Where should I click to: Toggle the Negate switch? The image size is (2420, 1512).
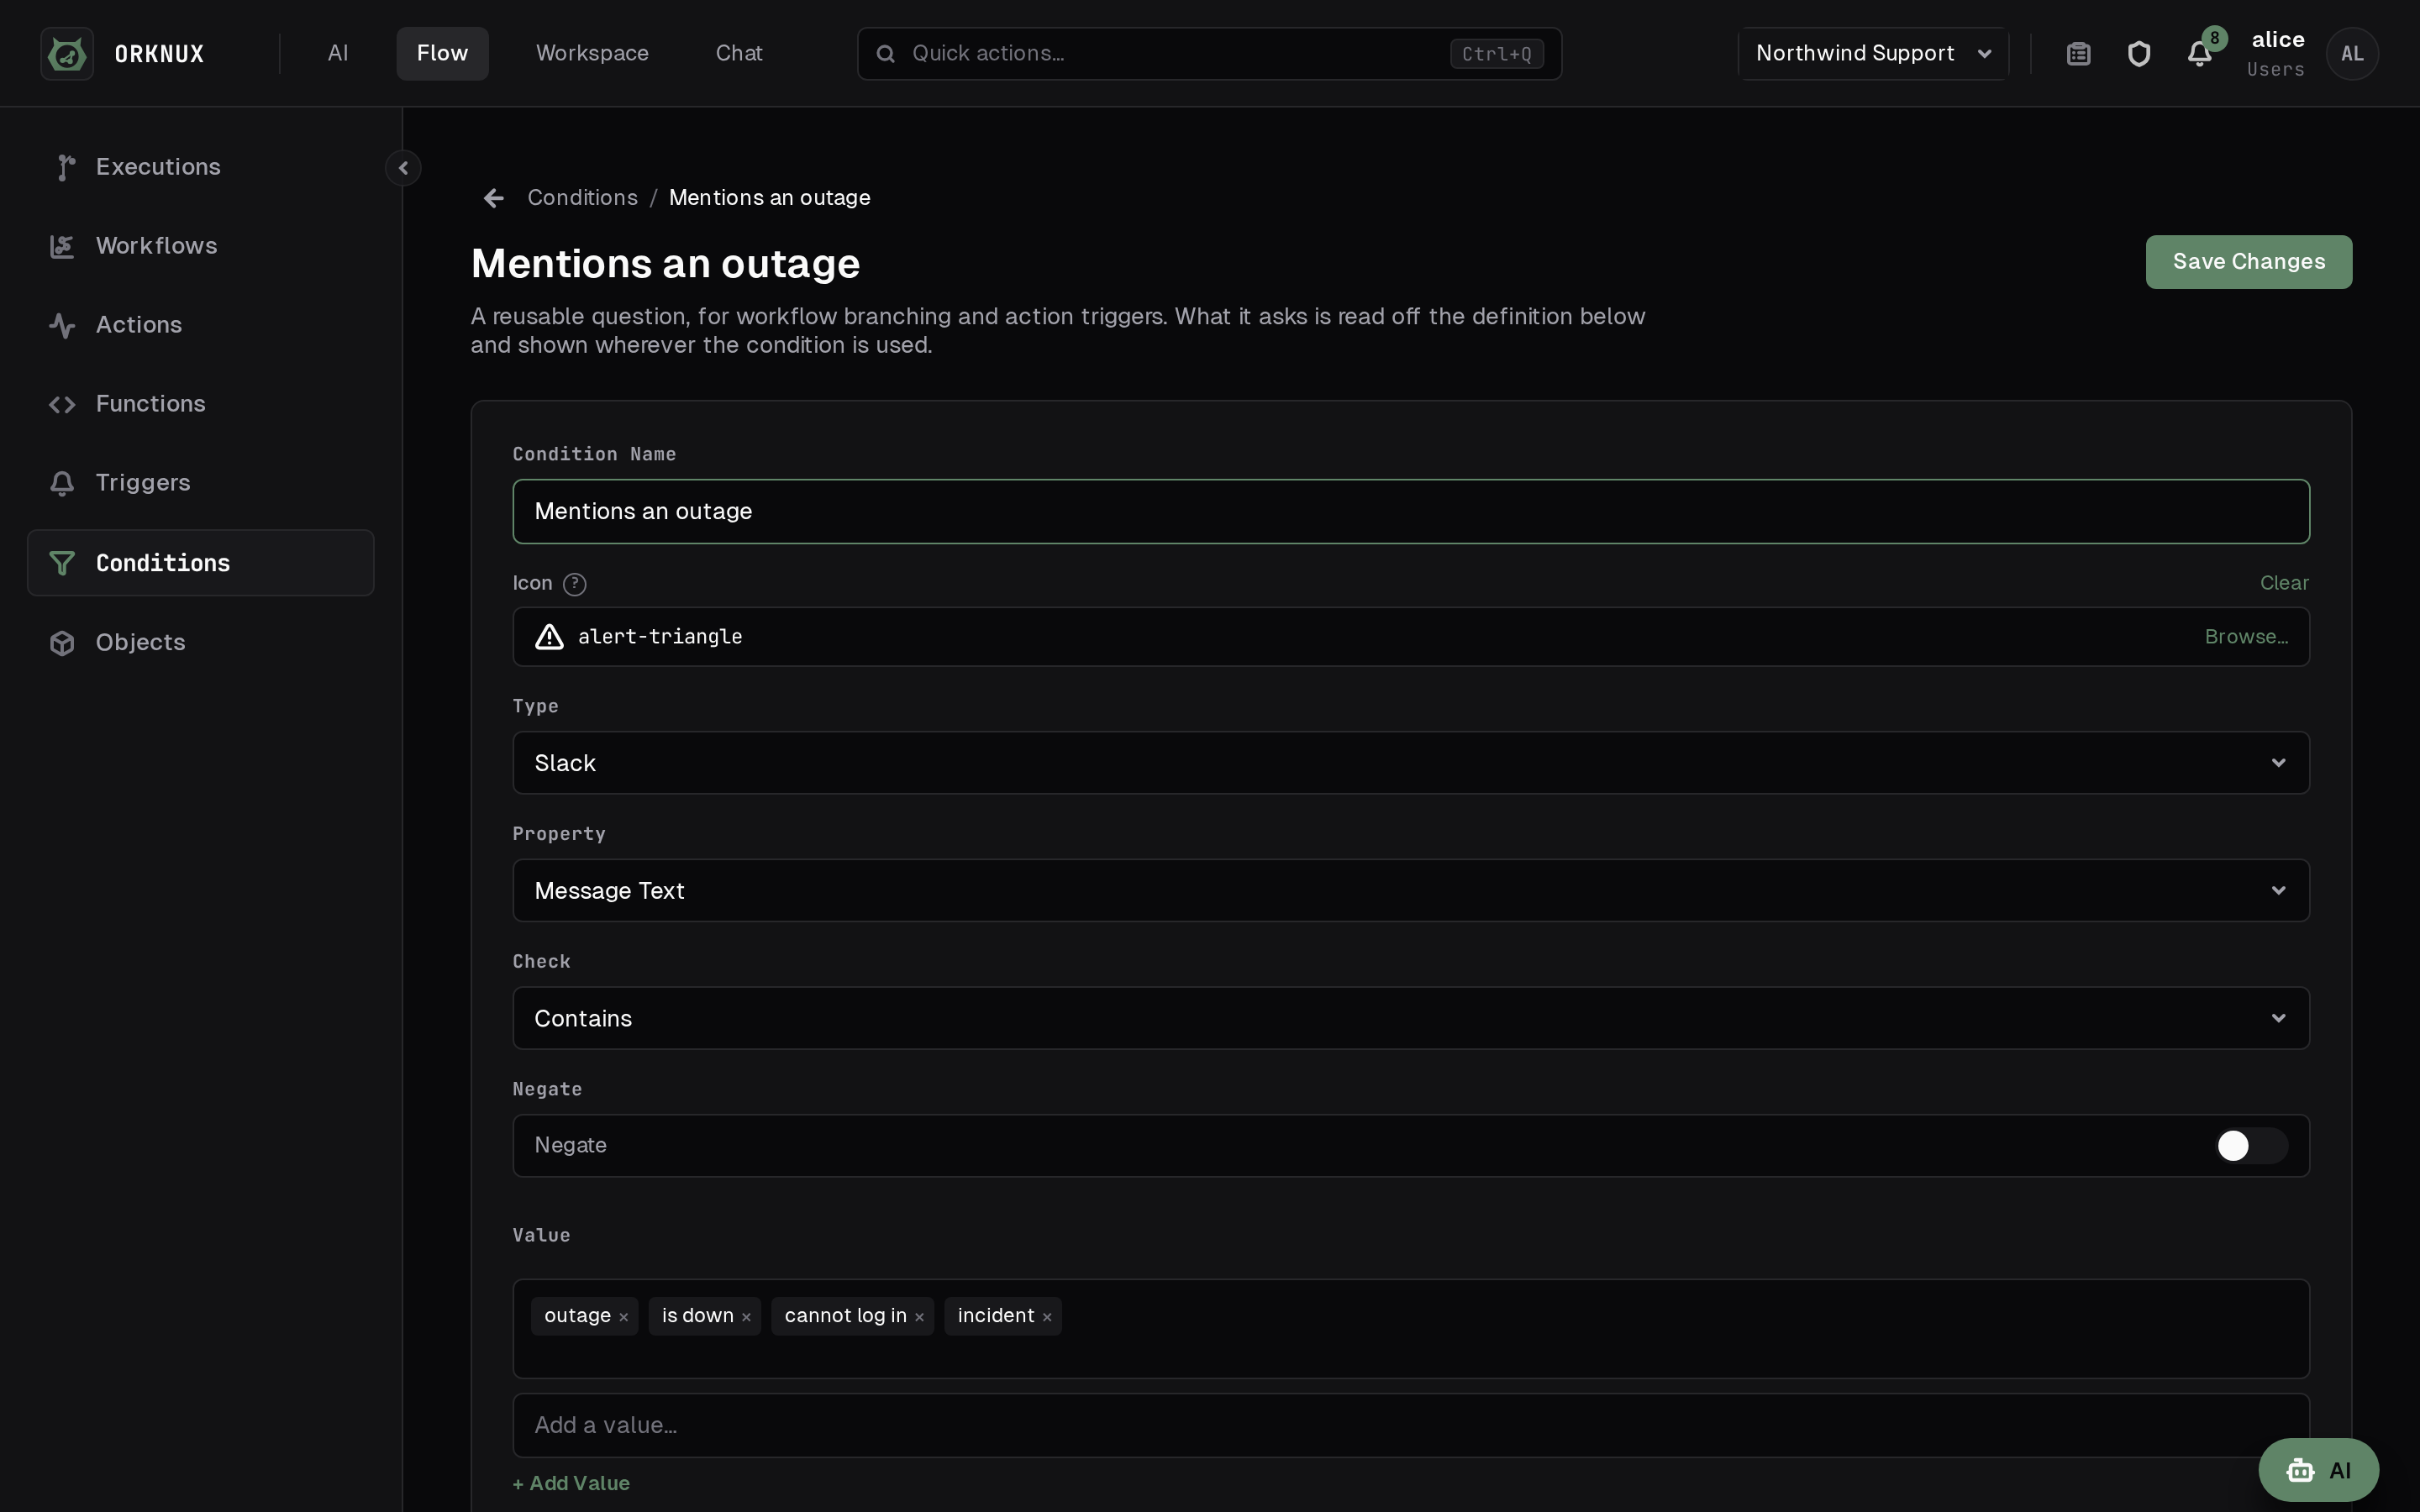tap(2250, 1146)
